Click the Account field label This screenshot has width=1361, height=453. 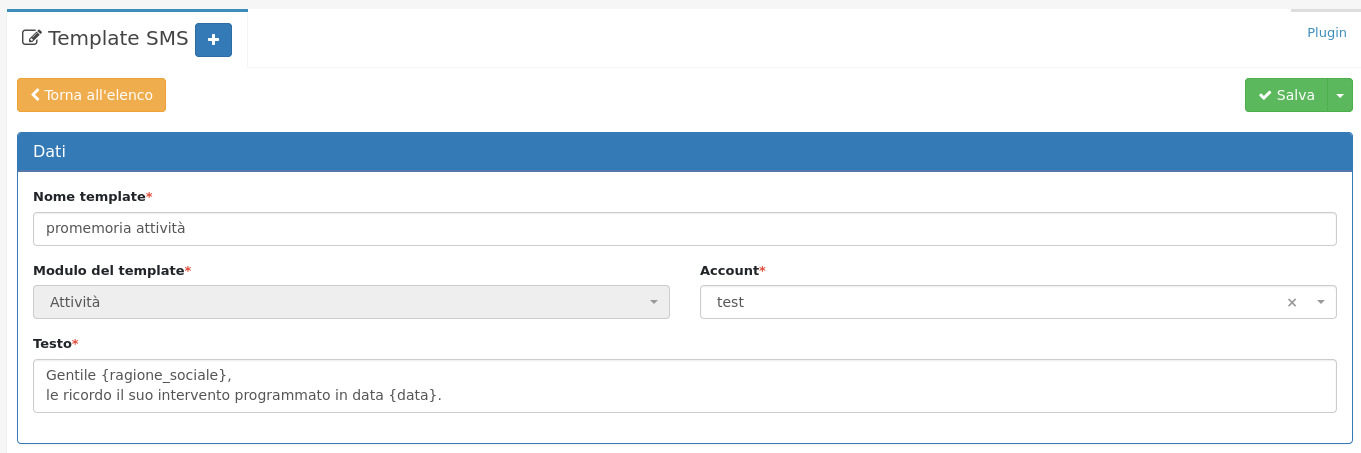pos(729,270)
